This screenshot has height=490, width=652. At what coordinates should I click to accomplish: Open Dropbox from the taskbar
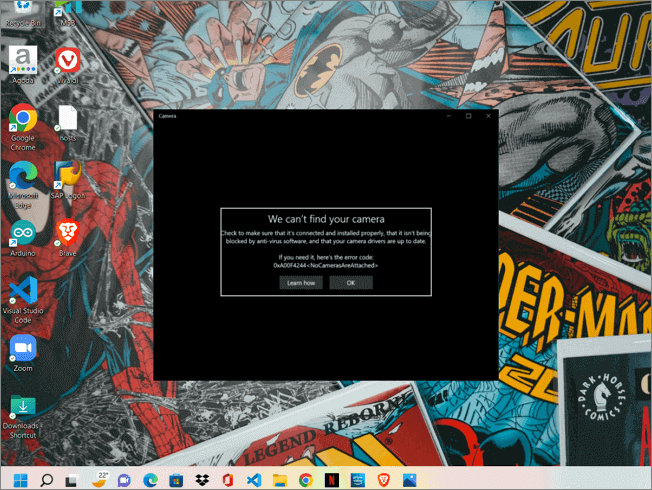(x=202, y=480)
